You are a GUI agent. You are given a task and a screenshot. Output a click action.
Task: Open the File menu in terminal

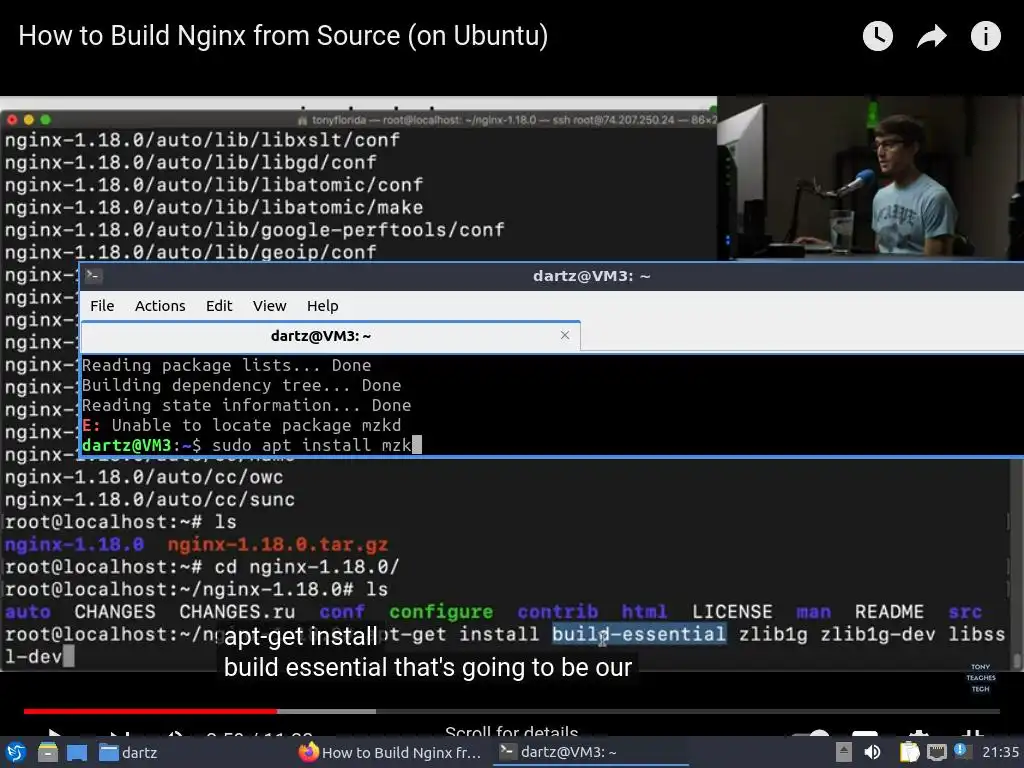click(x=102, y=306)
